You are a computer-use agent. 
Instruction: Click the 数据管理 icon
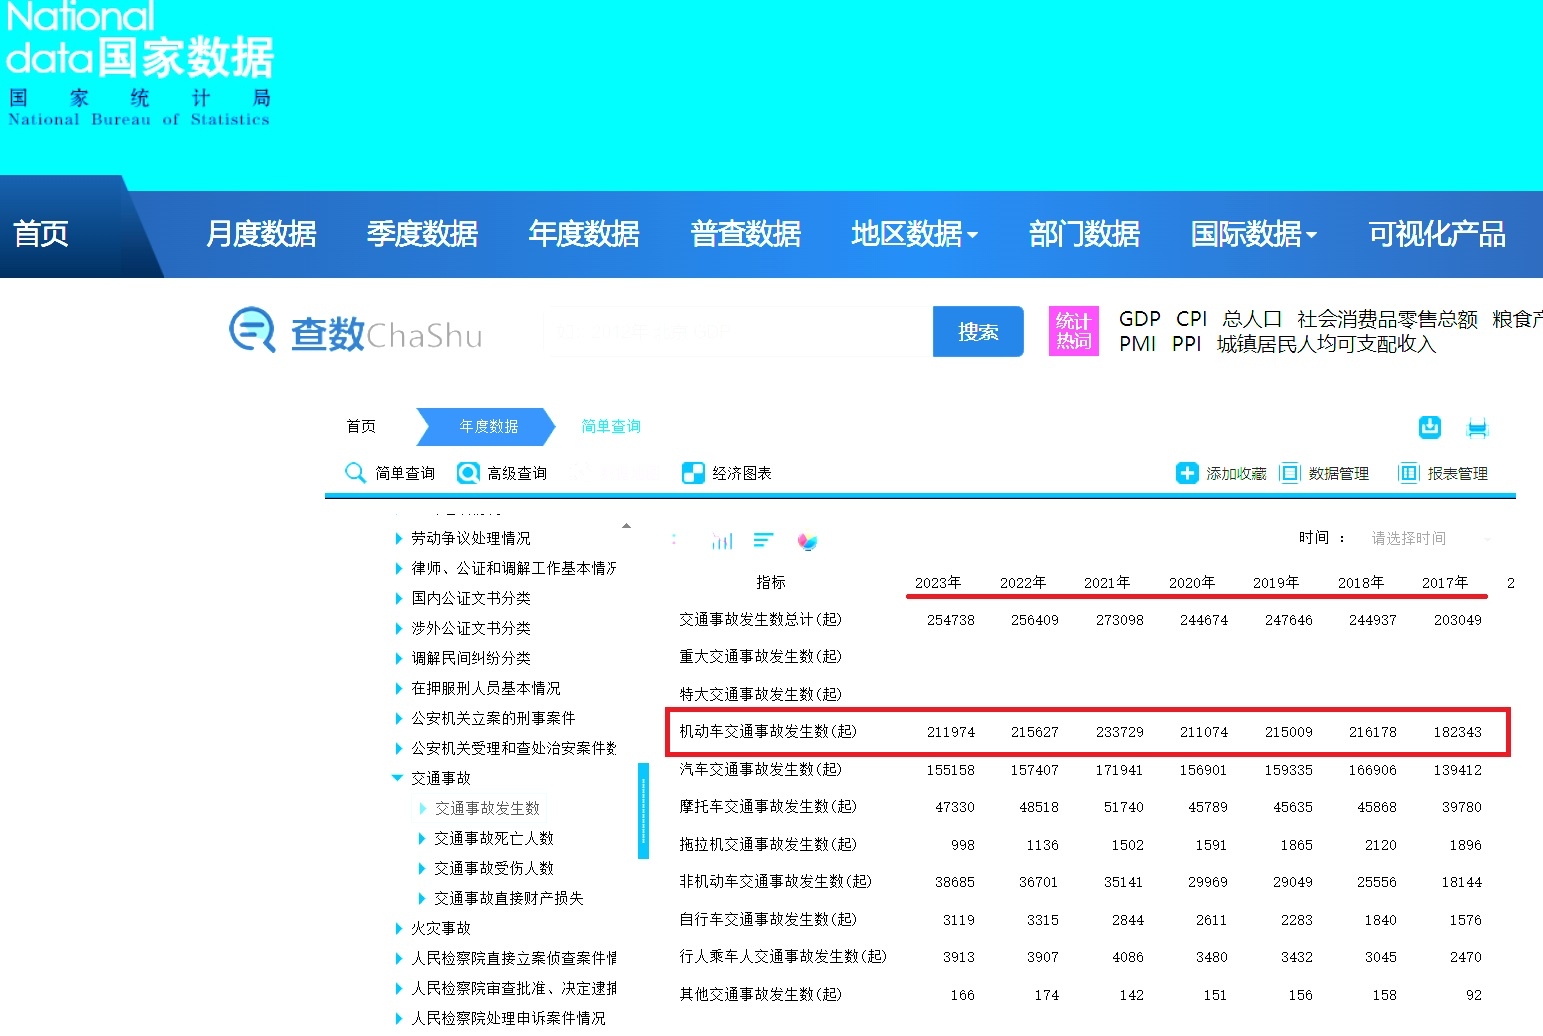coord(1290,473)
